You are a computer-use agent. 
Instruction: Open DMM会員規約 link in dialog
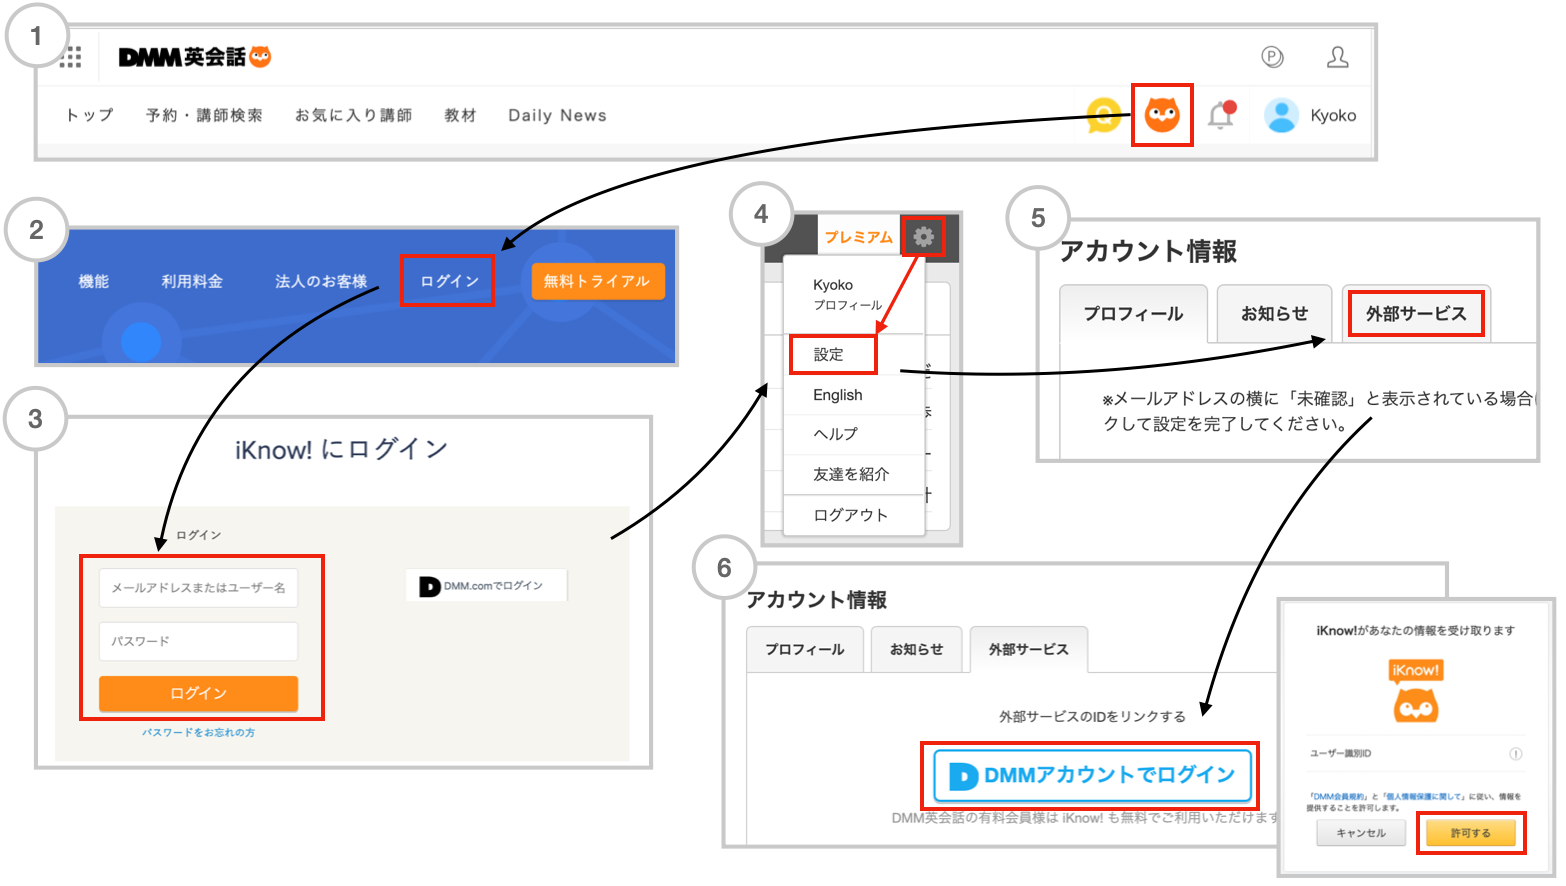(1337, 797)
